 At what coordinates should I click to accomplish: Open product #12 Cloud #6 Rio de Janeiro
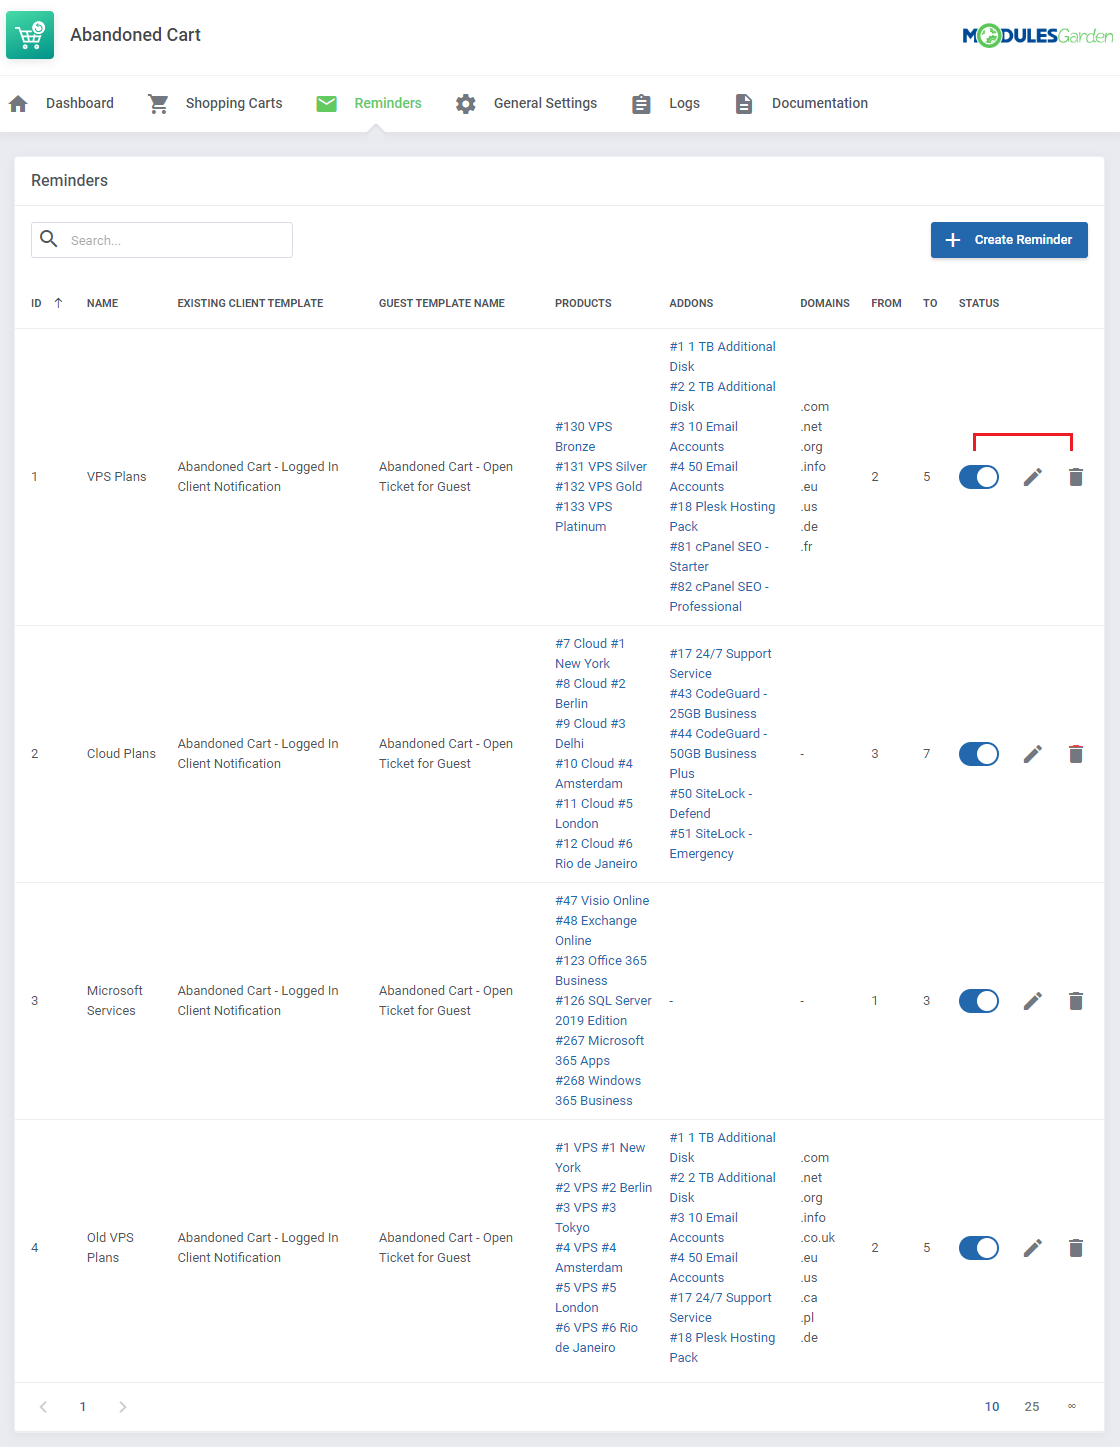pos(596,854)
